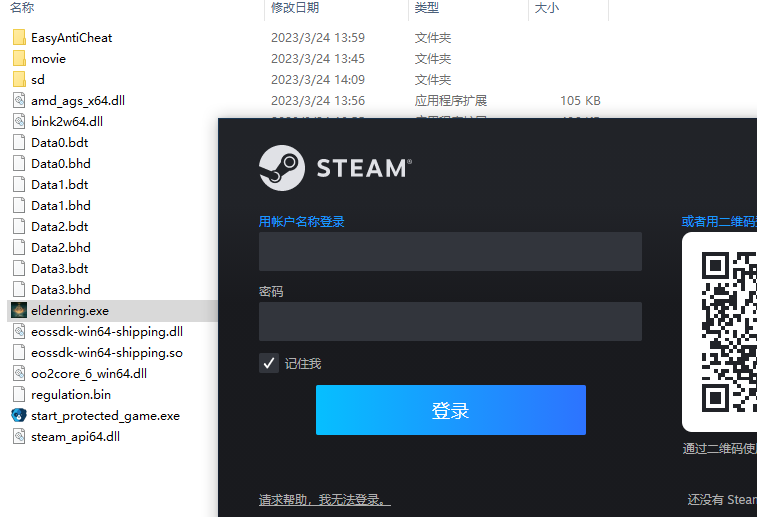Select the EasyAntiCheat folder icon

(x=19, y=38)
